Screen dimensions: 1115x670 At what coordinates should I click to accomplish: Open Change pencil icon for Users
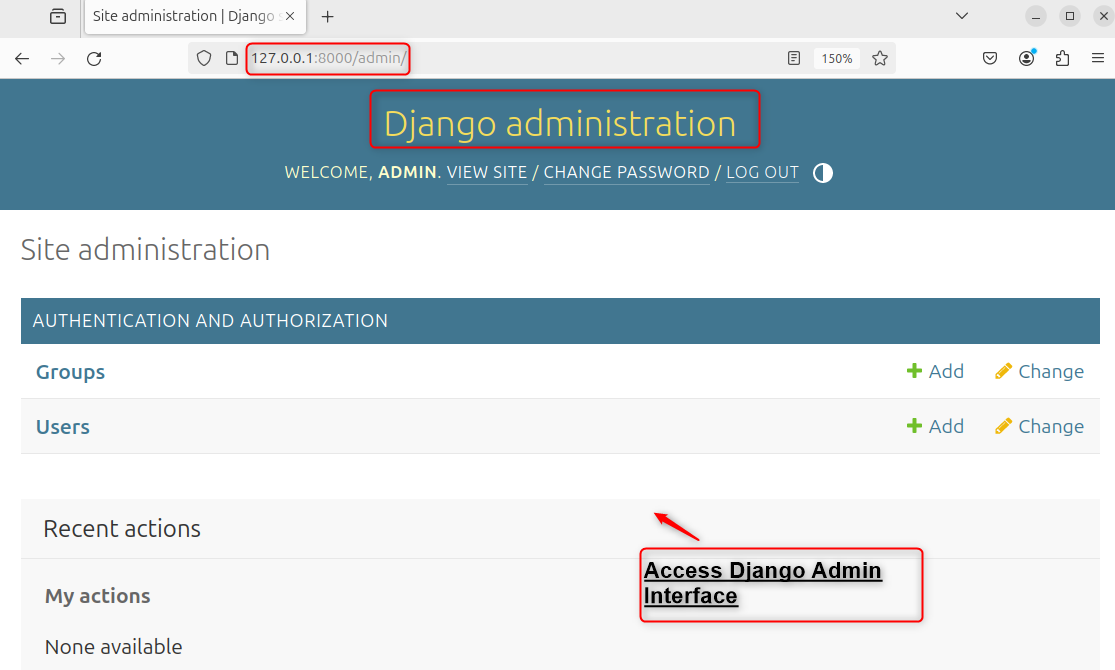click(1039, 426)
